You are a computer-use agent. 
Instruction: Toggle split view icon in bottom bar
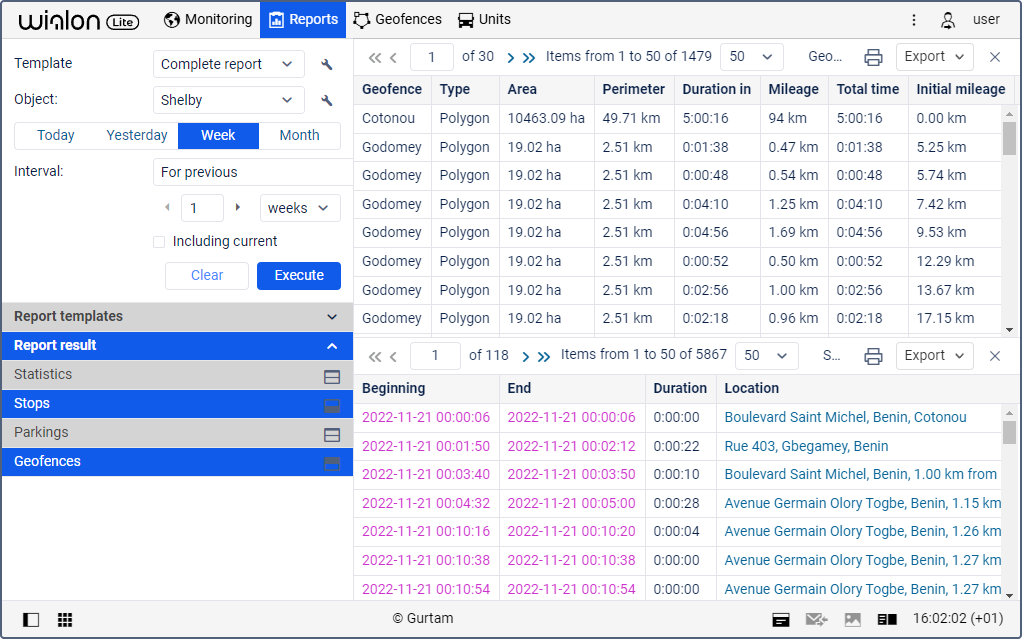887,619
